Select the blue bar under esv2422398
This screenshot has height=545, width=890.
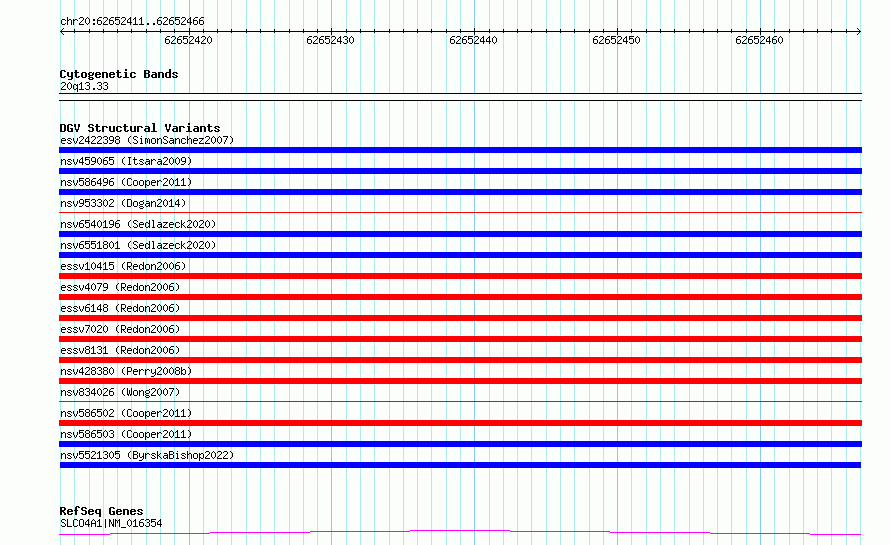point(460,150)
